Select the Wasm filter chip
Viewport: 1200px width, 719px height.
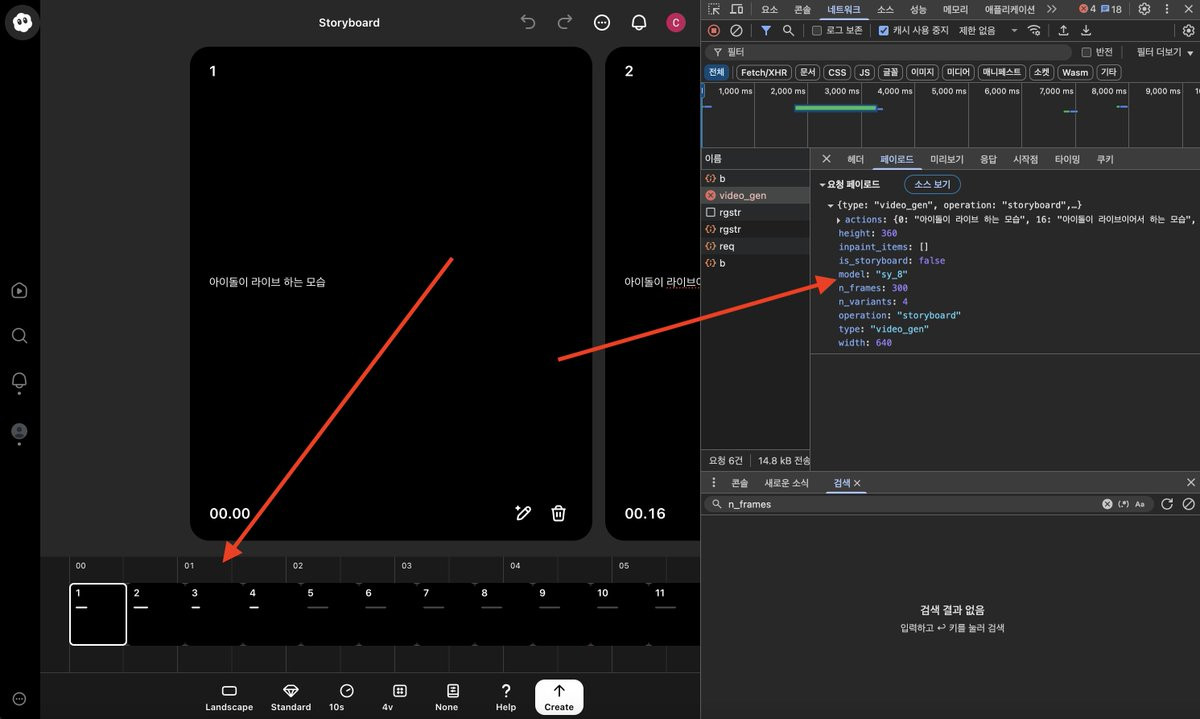click(1075, 73)
